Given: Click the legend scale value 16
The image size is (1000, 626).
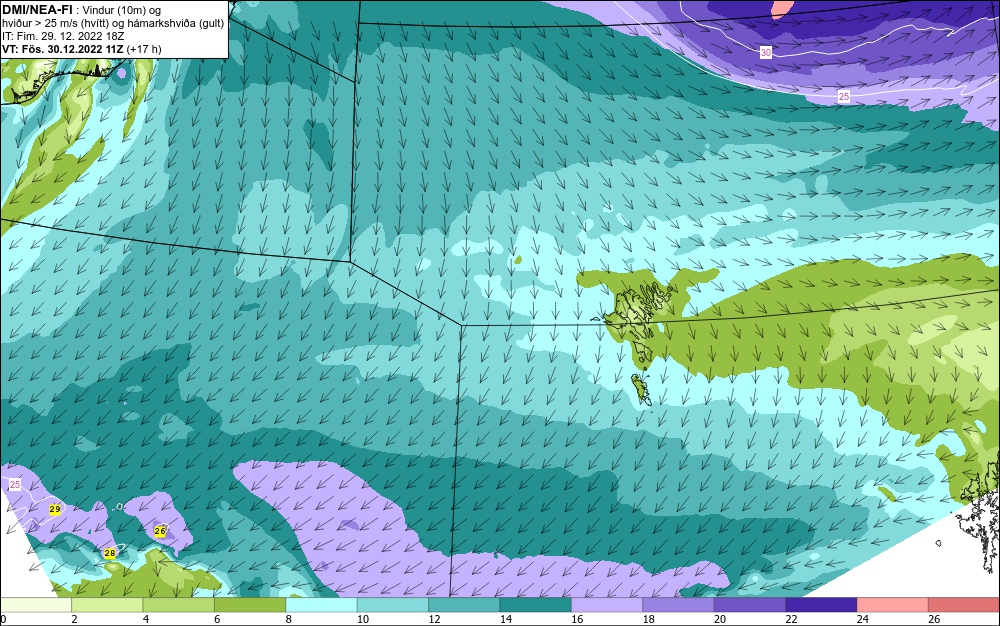Looking at the screenshot, I should click(577, 619).
